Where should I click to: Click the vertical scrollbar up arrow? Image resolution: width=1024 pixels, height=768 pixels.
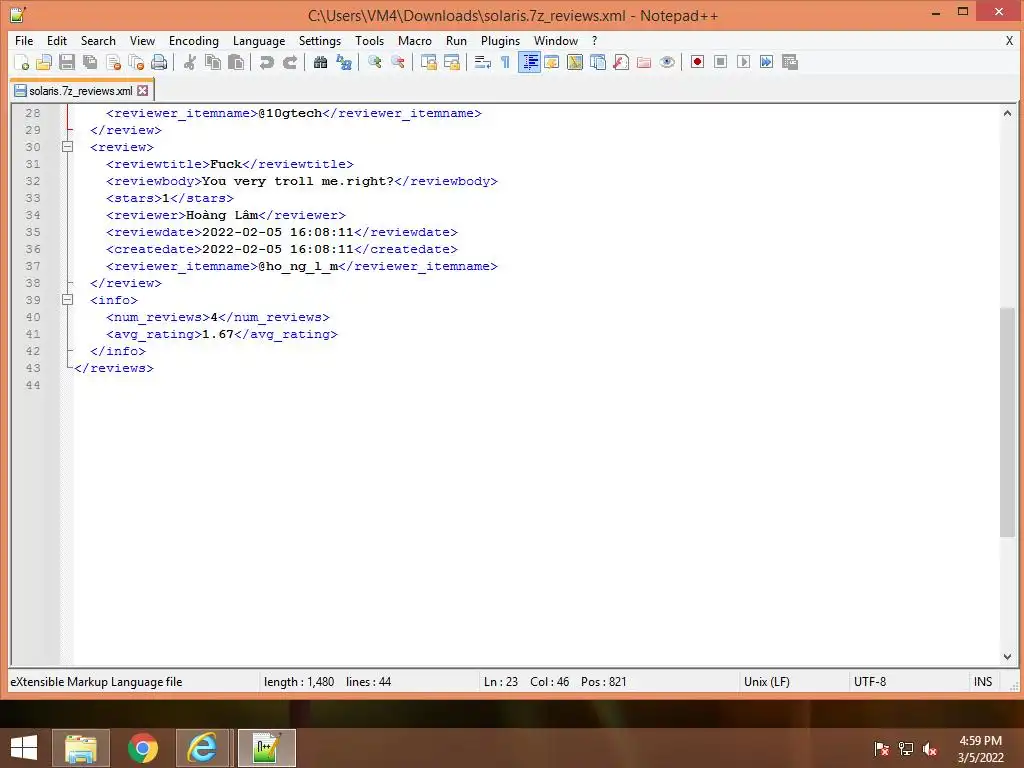click(1007, 113)
